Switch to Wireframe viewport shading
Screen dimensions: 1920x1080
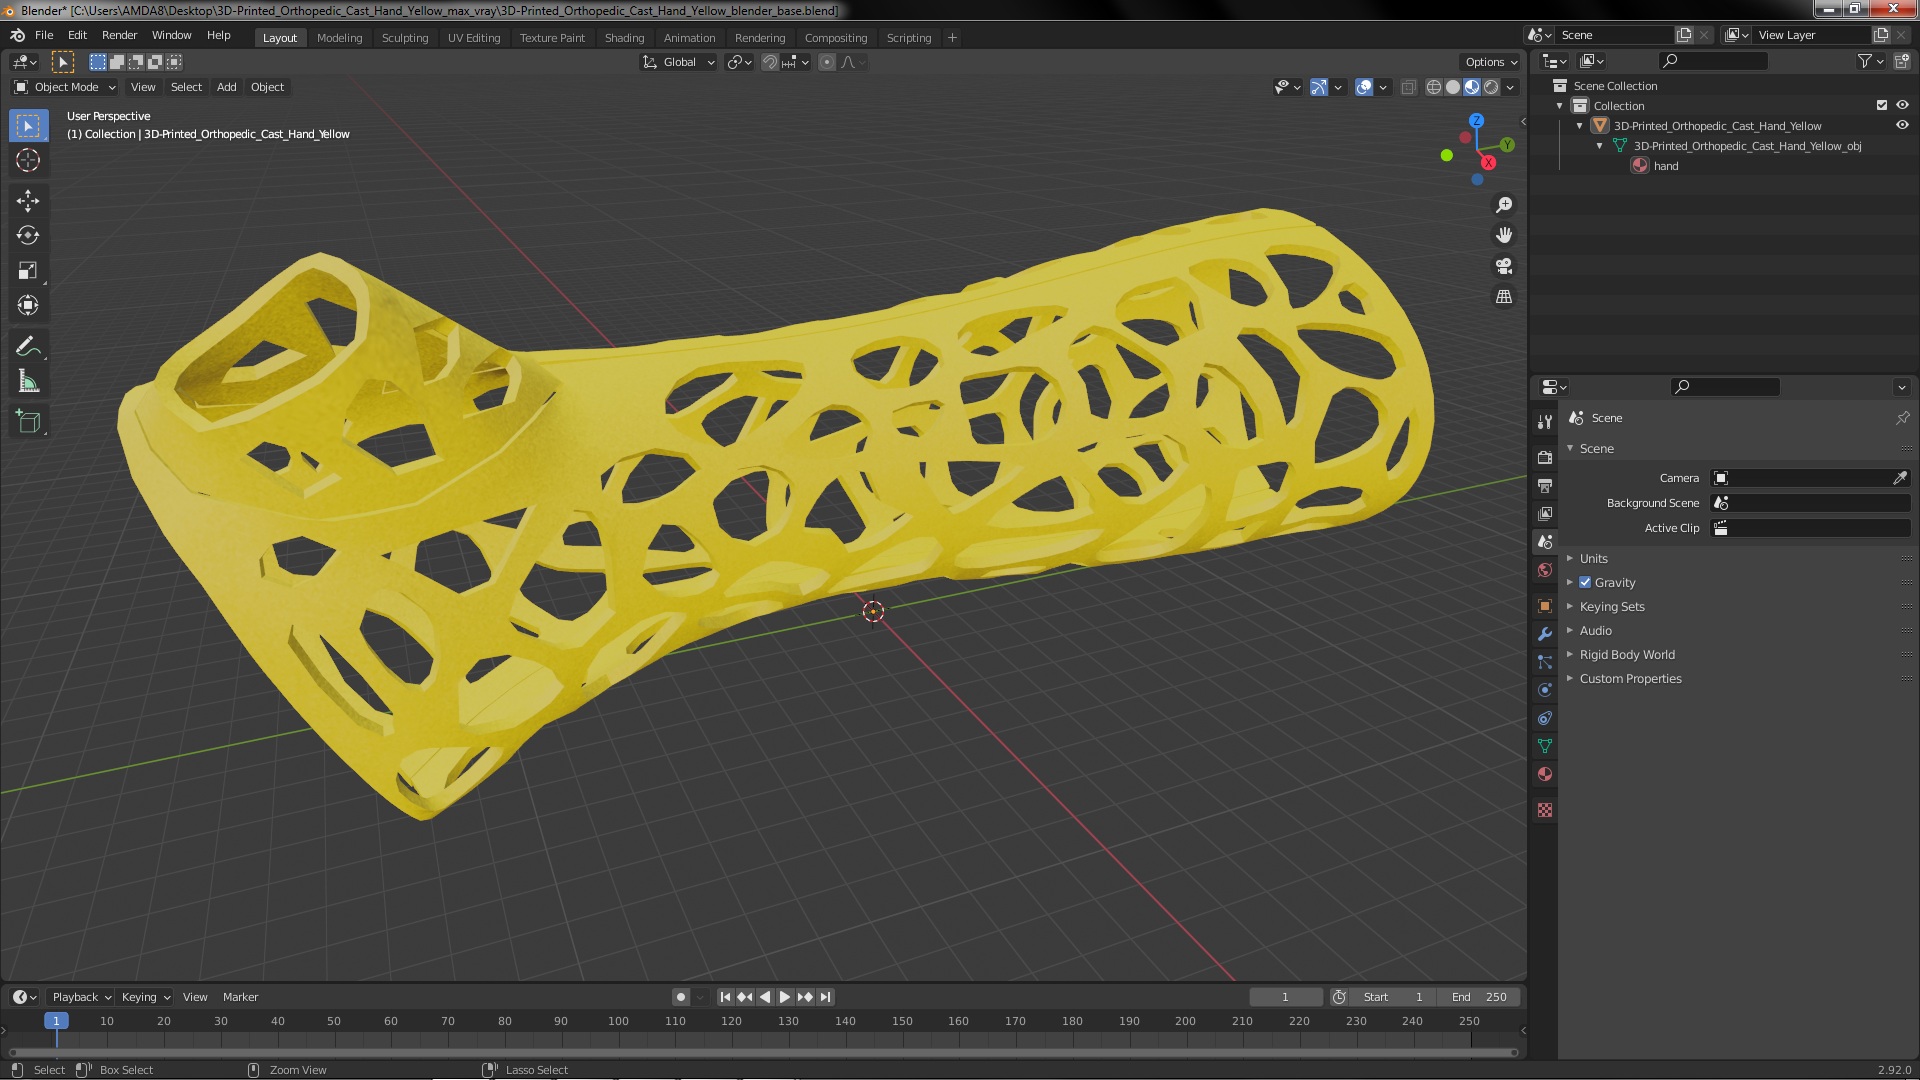pos(1434,87)
